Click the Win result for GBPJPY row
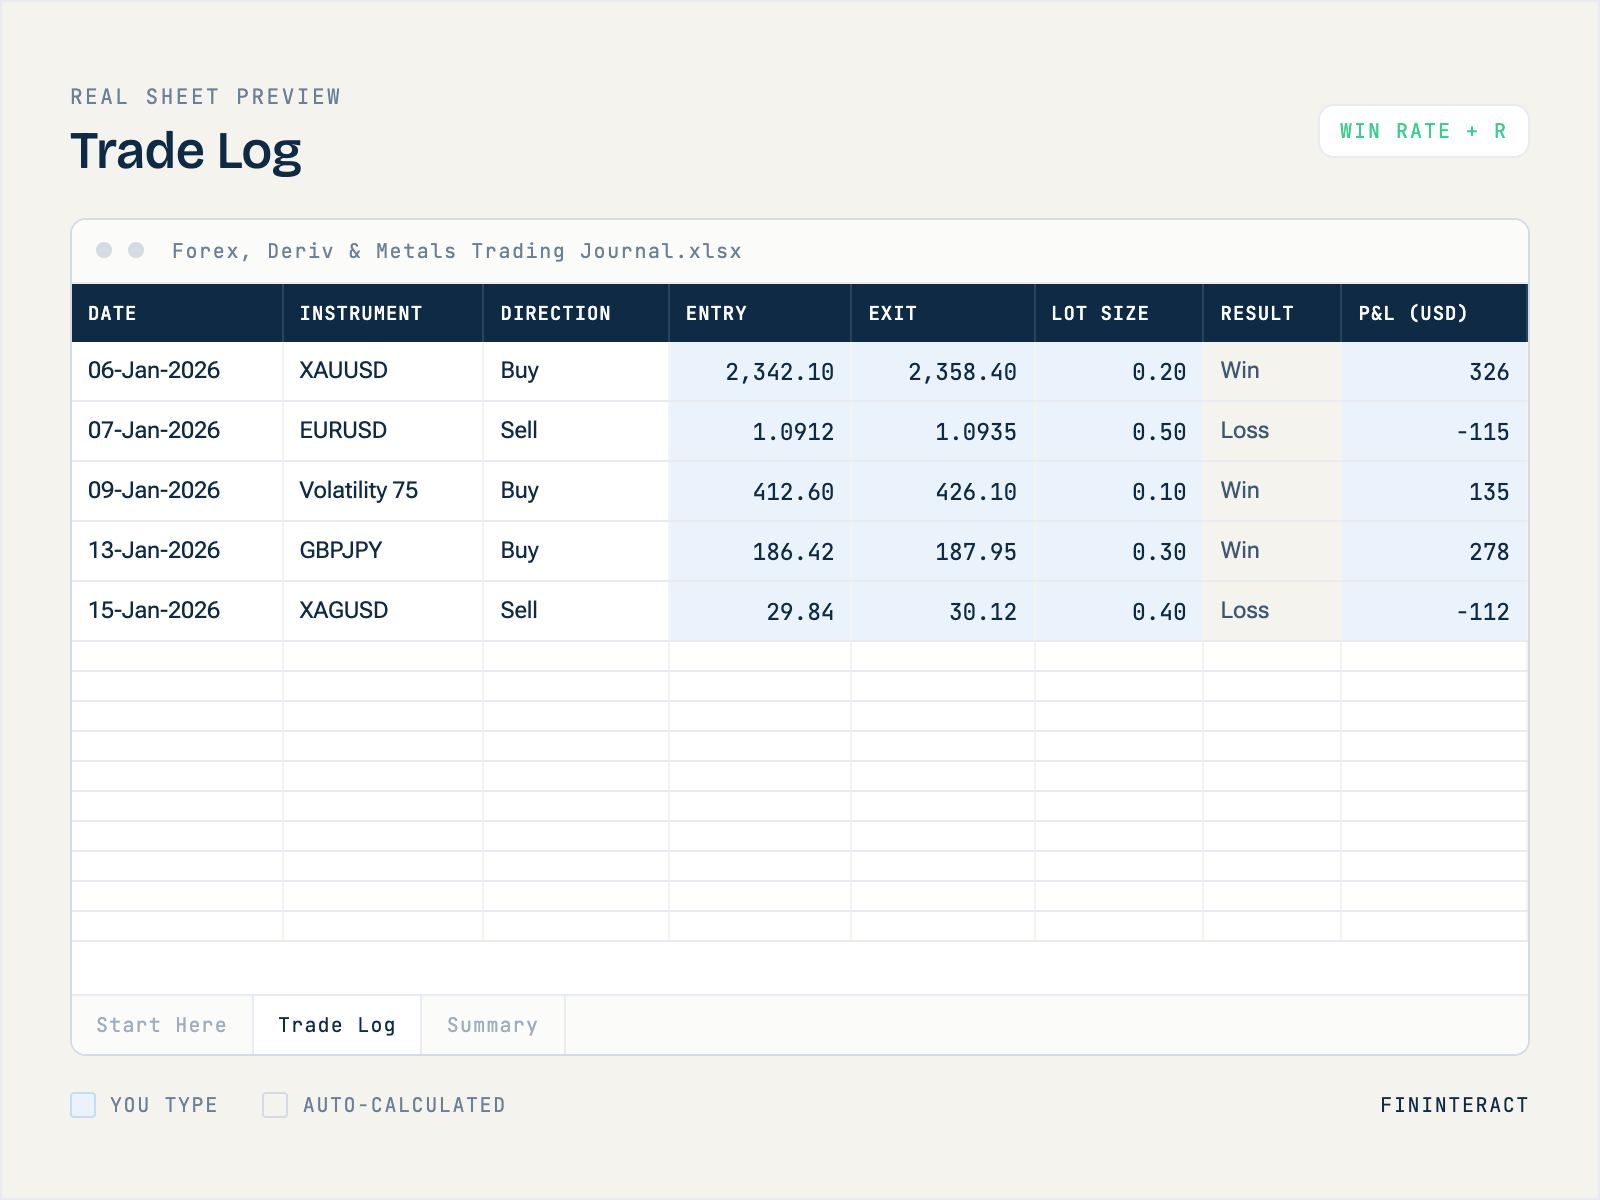The image size is (1600, 1200). pos(1272,551)
